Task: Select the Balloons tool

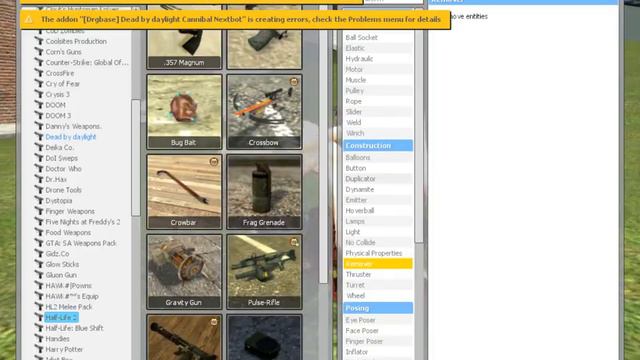Action: [x=378, y=158]
